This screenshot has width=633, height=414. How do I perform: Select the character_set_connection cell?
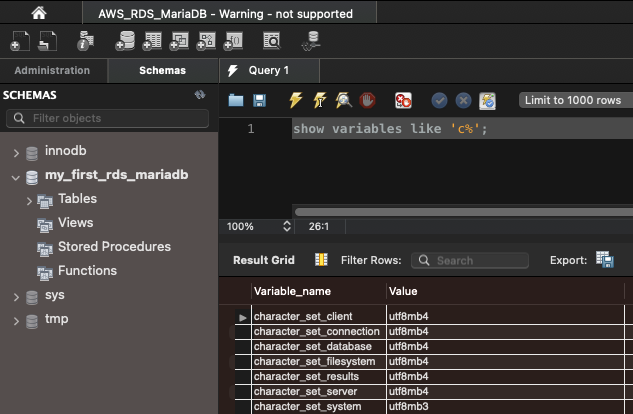tap(319, 331)
